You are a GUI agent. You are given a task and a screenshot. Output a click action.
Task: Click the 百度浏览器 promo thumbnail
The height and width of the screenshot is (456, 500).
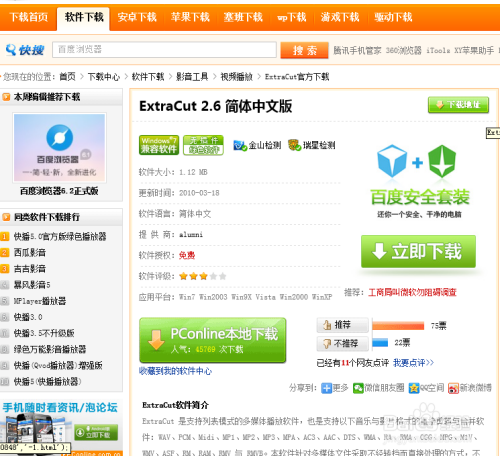[x=59, y=148]
